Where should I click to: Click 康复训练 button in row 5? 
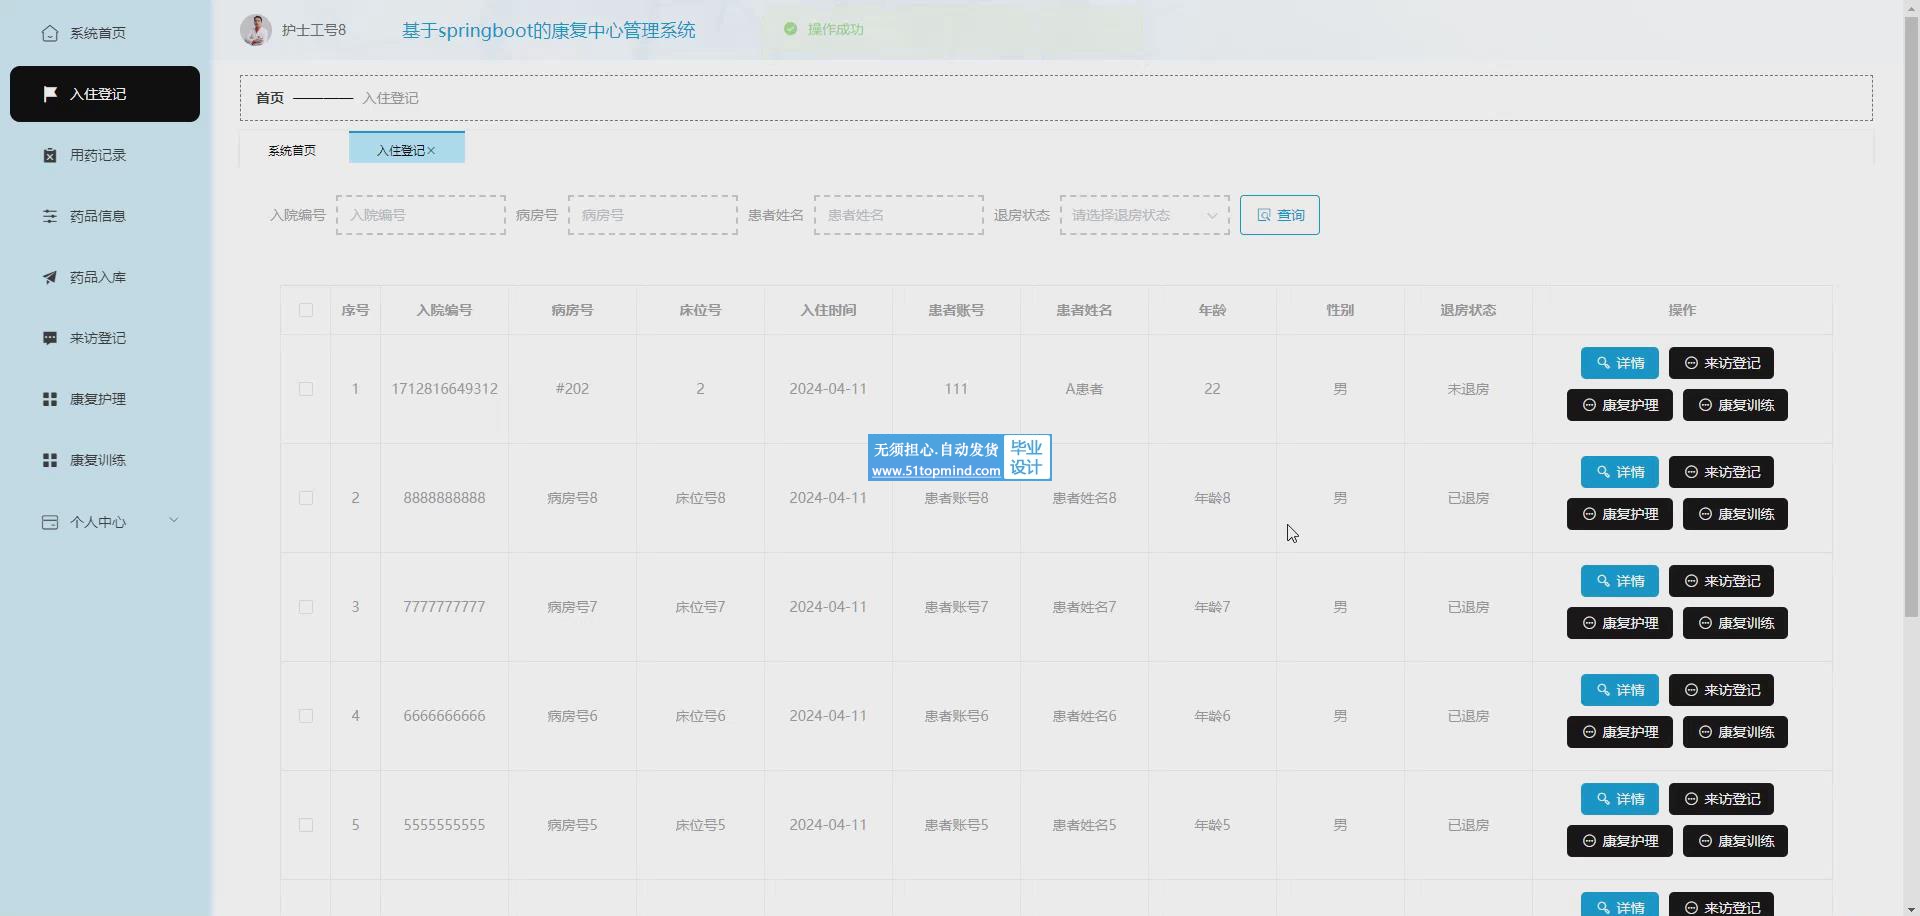pyautogui.click(x=1735, y=841)
